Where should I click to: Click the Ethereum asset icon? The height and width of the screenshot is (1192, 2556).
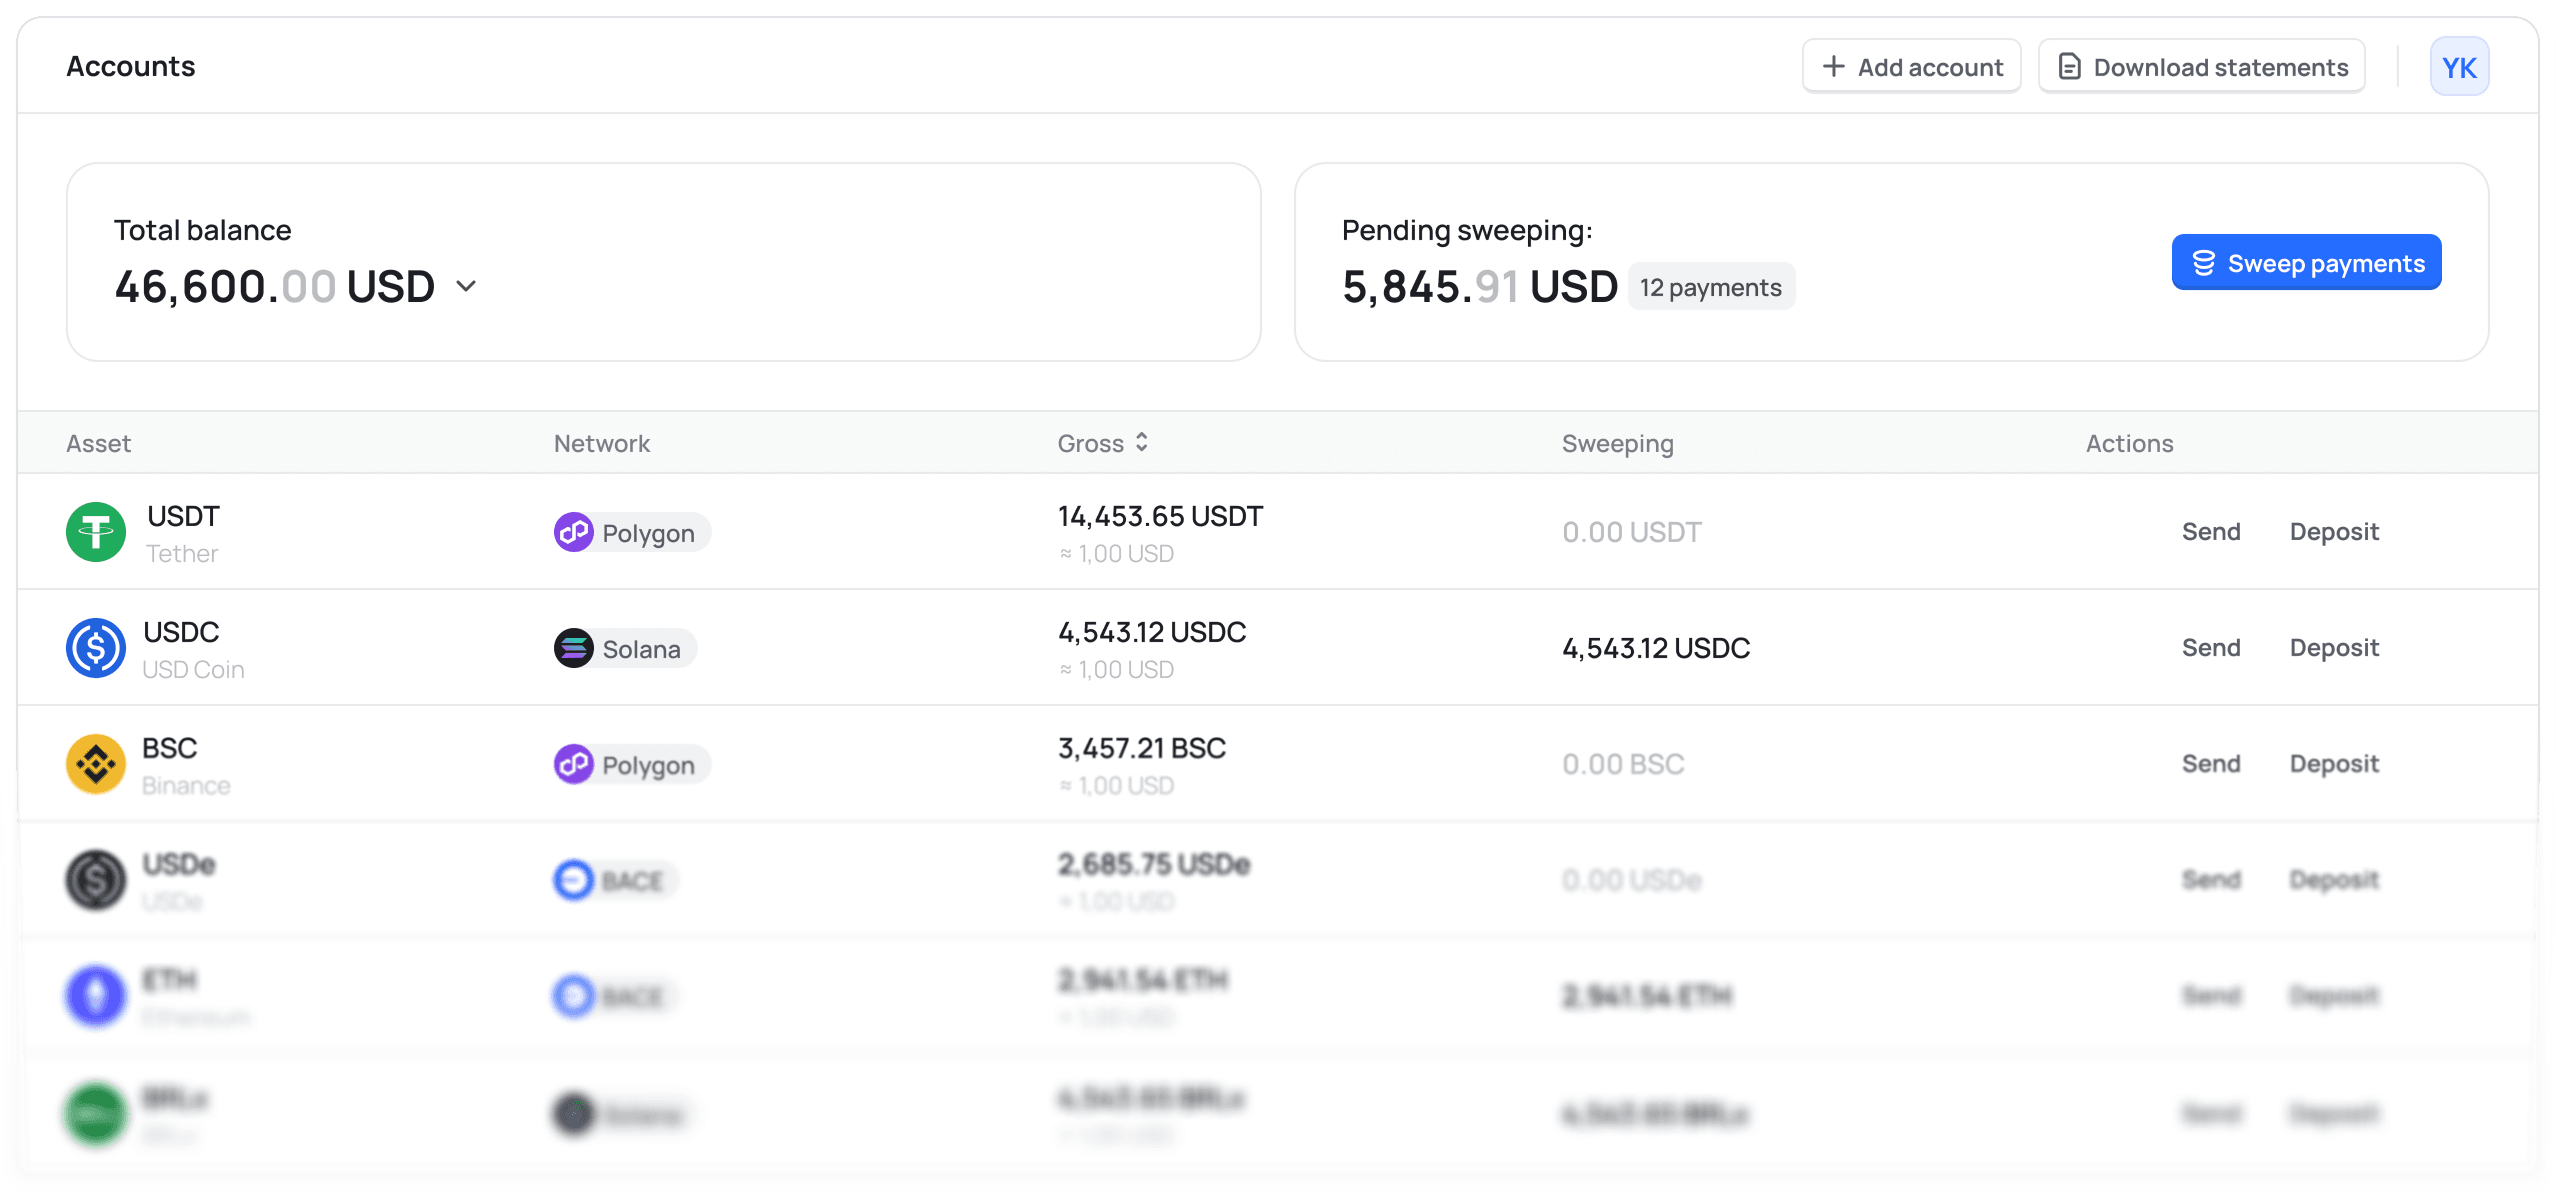pos(95,995)
